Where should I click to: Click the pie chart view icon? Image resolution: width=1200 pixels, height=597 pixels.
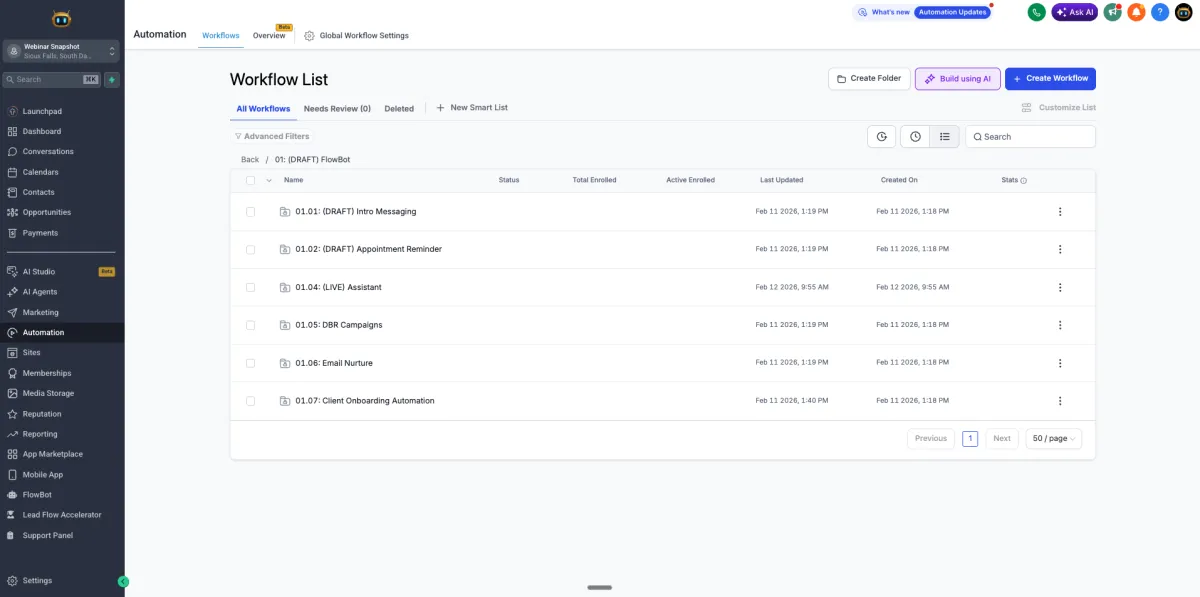(x=881, y=137)
